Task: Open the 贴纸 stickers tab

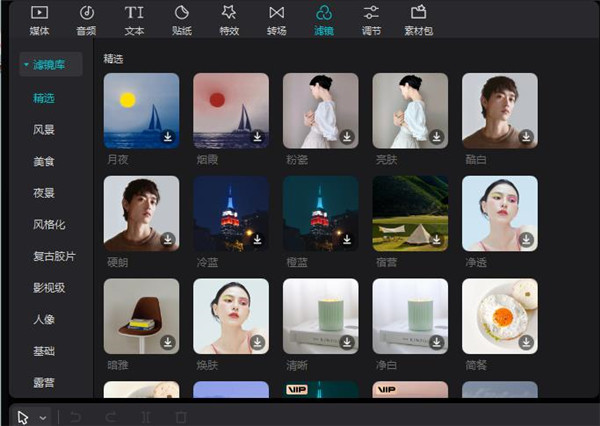Action: tap(182, 20)
